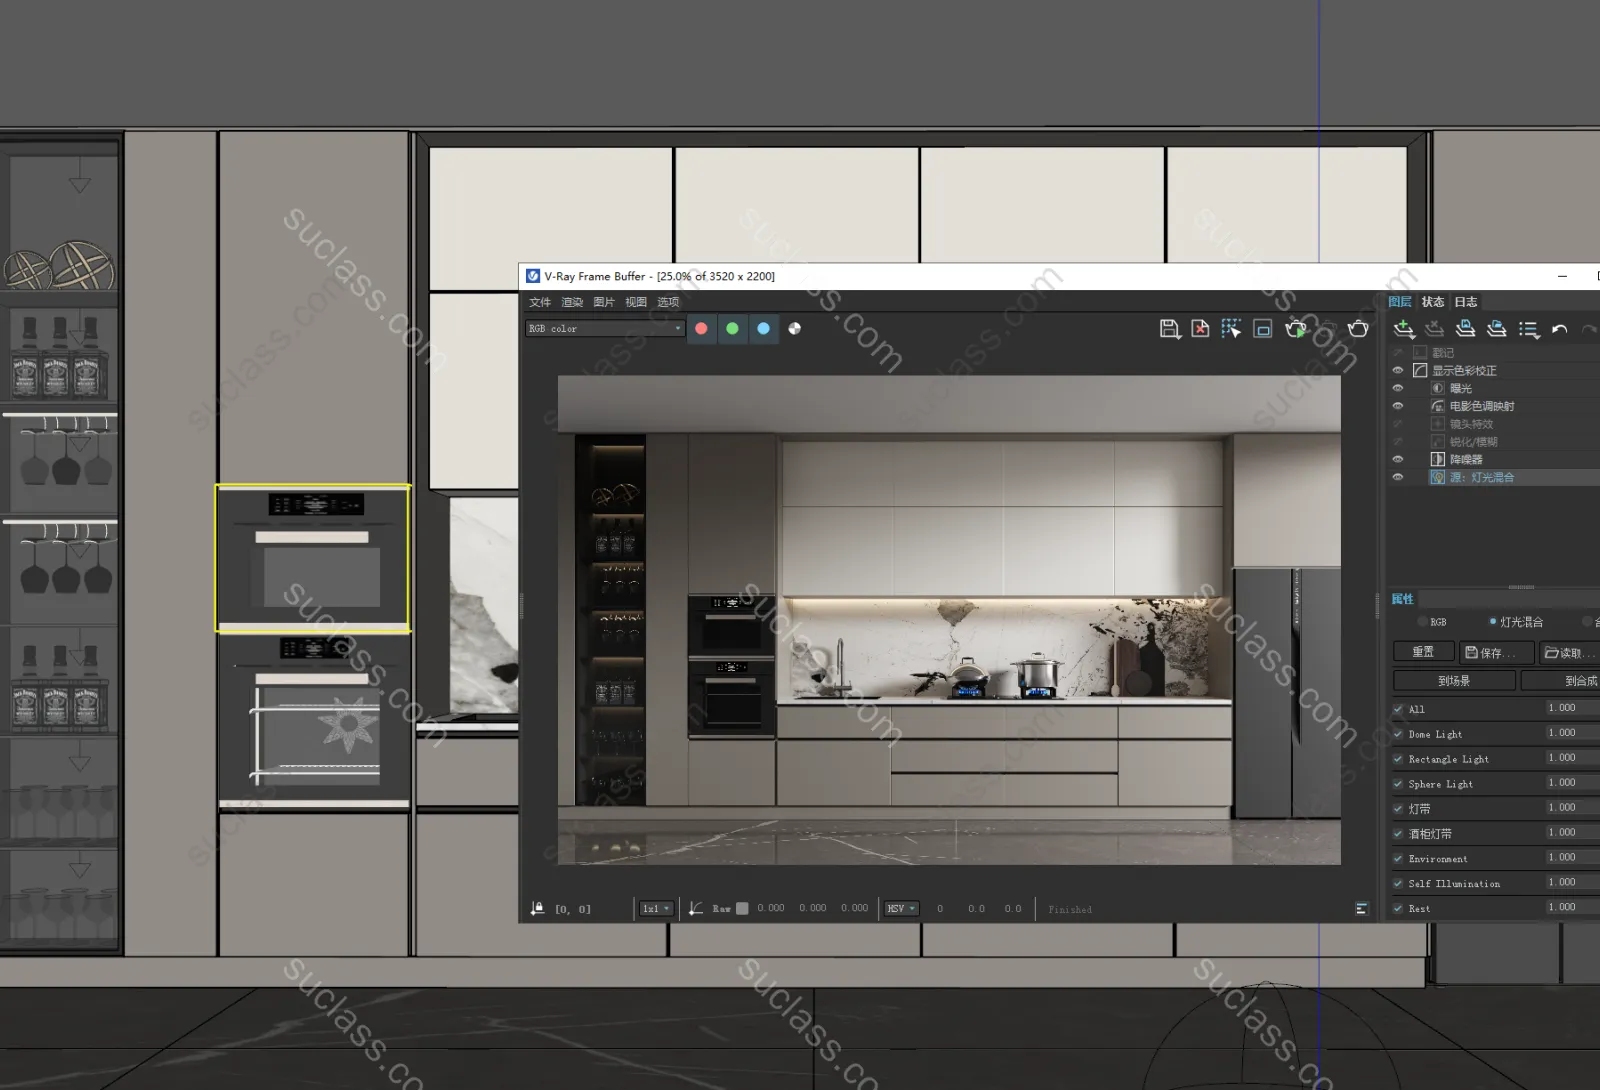The height and width of the screenshot is (1090, 1600).
Task: Click the load layer preset folder icon
Action: [1497, 329]
